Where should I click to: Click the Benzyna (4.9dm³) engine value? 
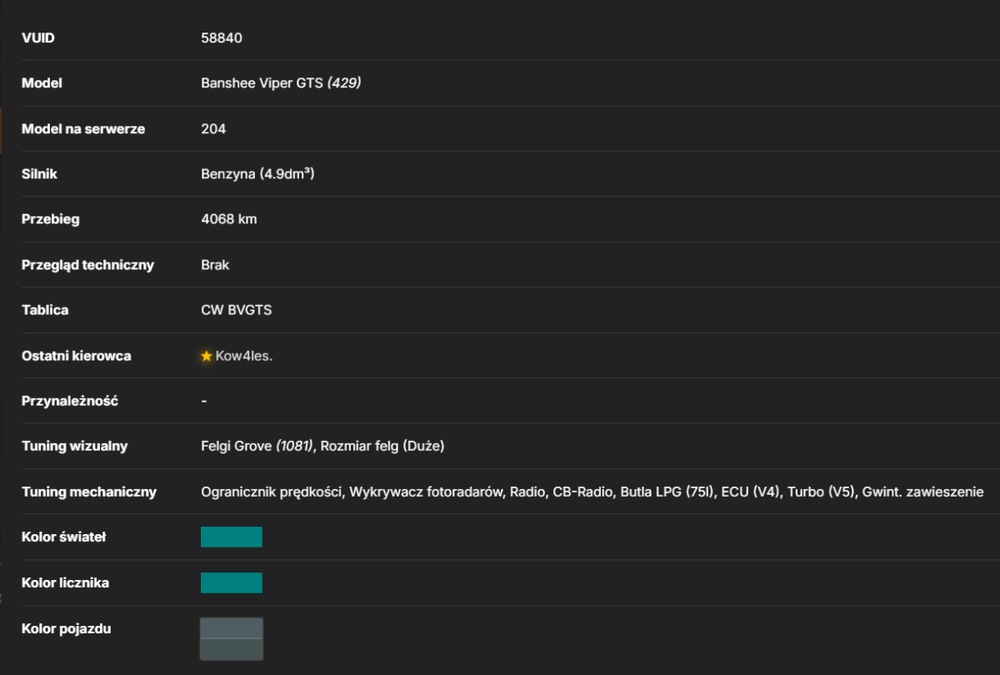258,174
